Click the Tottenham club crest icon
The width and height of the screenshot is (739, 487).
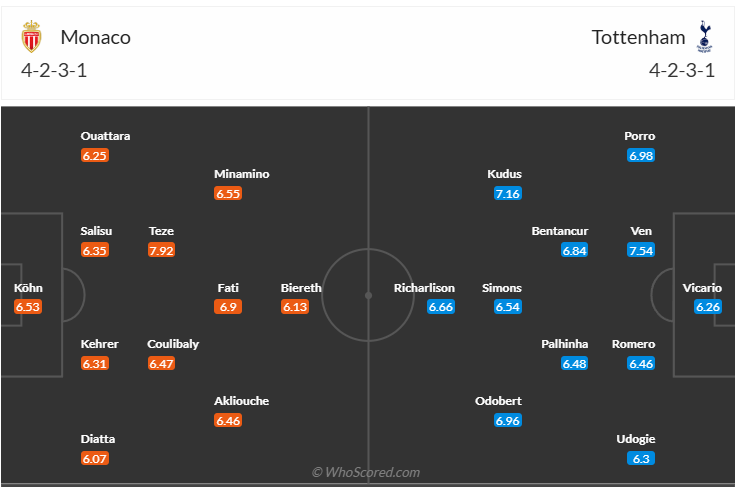click(x=705, y=36)
